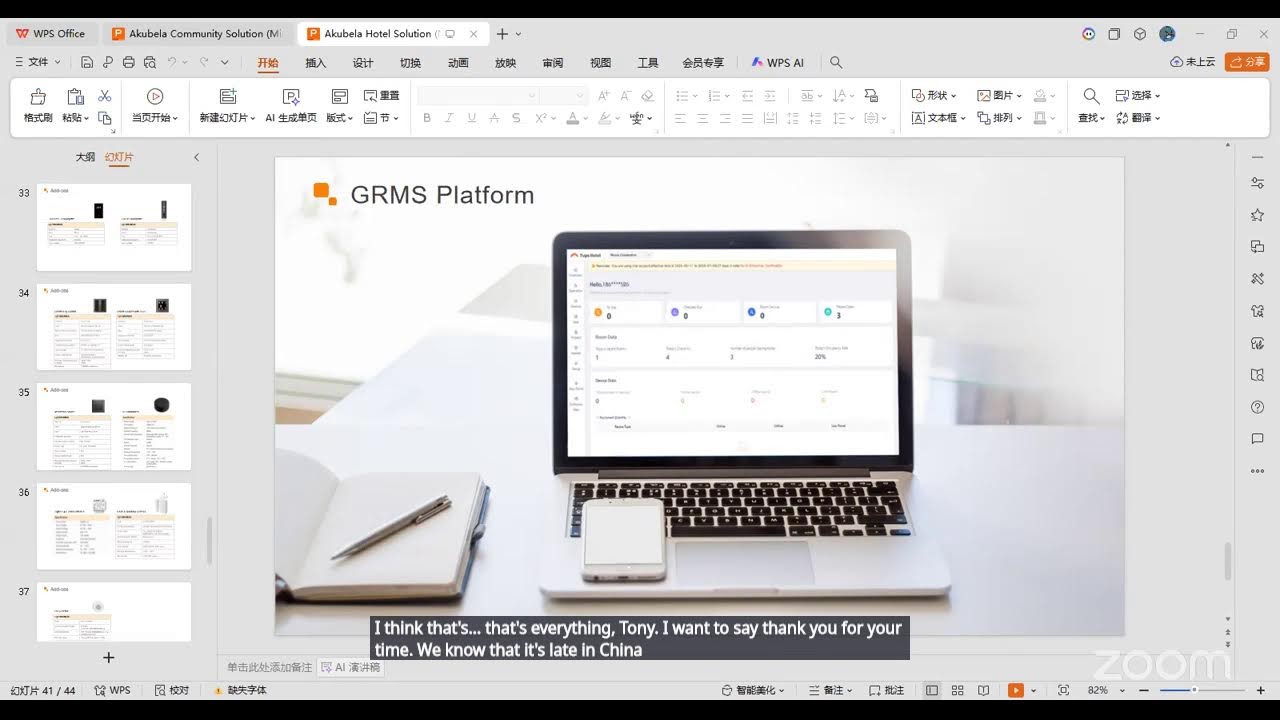The height and width of the screenshot is (720, 1280).
Task: Expand the Layout (版式) dropdown
Action: (x=341, y=118)
